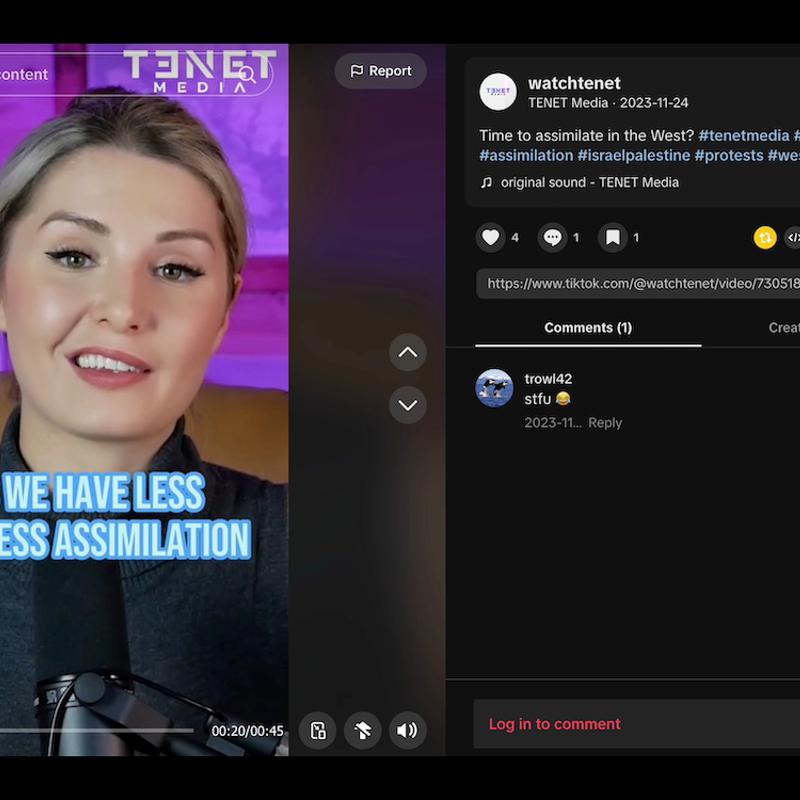Image resolution: width=800 pixels, height=800 pixels.
Task: Open the #tenetmedia hashtag
Action: (743, 136)
